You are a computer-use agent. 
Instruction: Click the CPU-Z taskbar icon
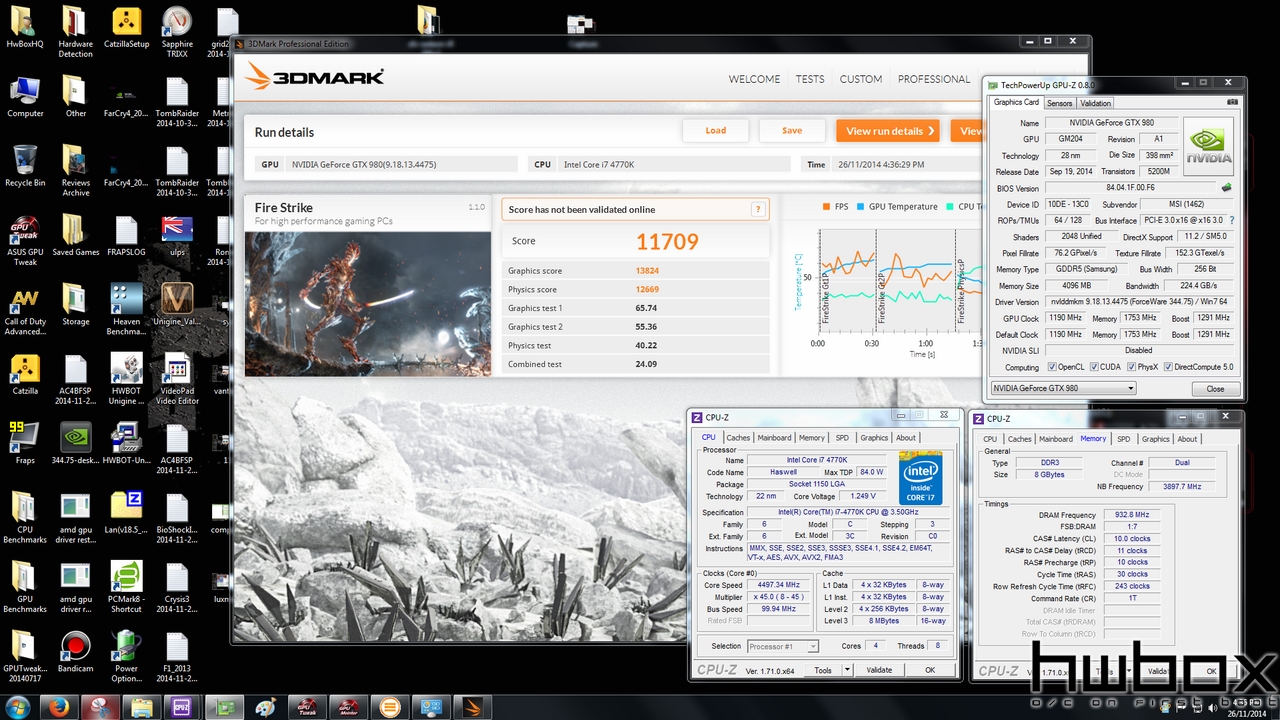coord(182,707)
